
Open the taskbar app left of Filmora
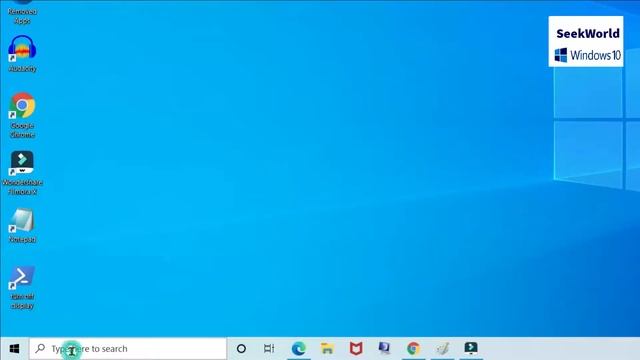click(442, 349)
